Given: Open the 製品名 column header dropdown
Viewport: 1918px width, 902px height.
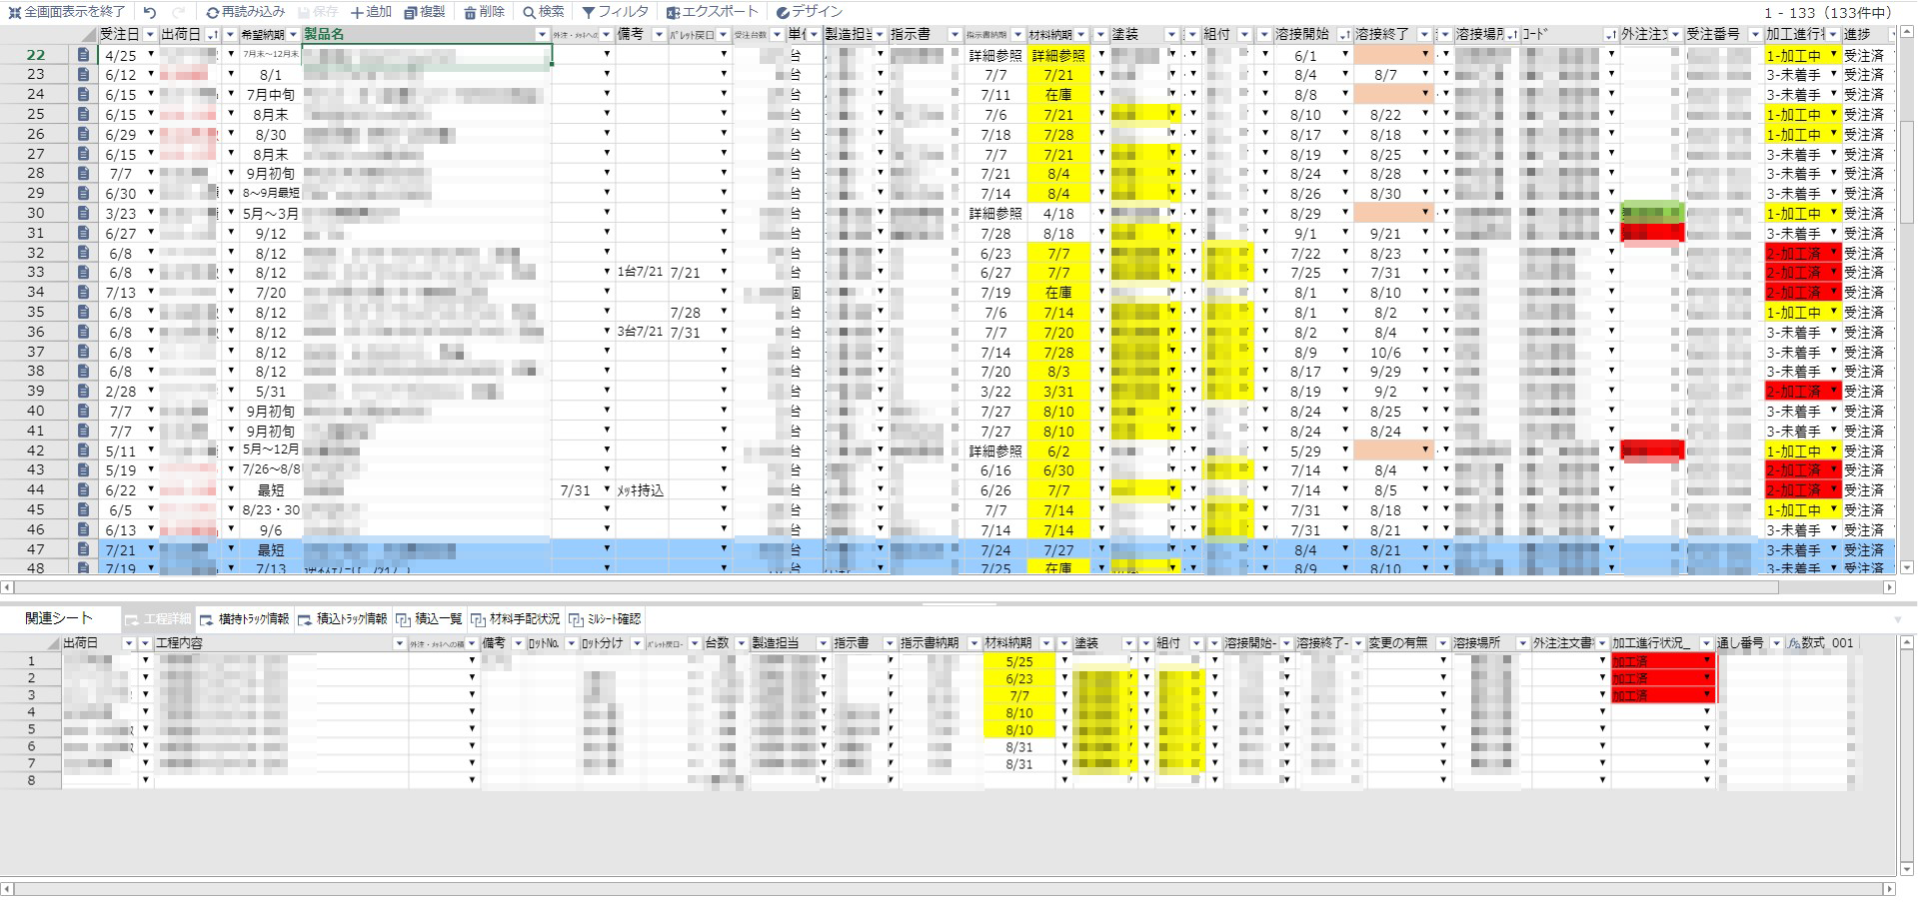Looking at the screenshot, I should [x=542, y=35].
